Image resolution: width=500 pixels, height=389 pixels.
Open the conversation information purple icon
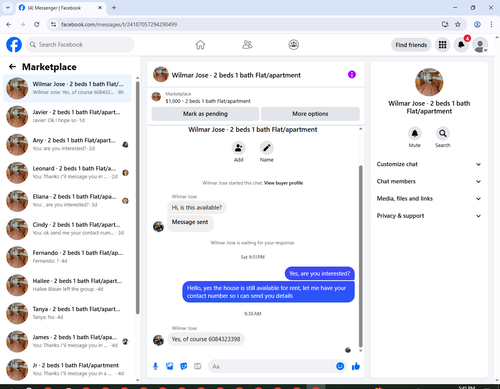352,74
